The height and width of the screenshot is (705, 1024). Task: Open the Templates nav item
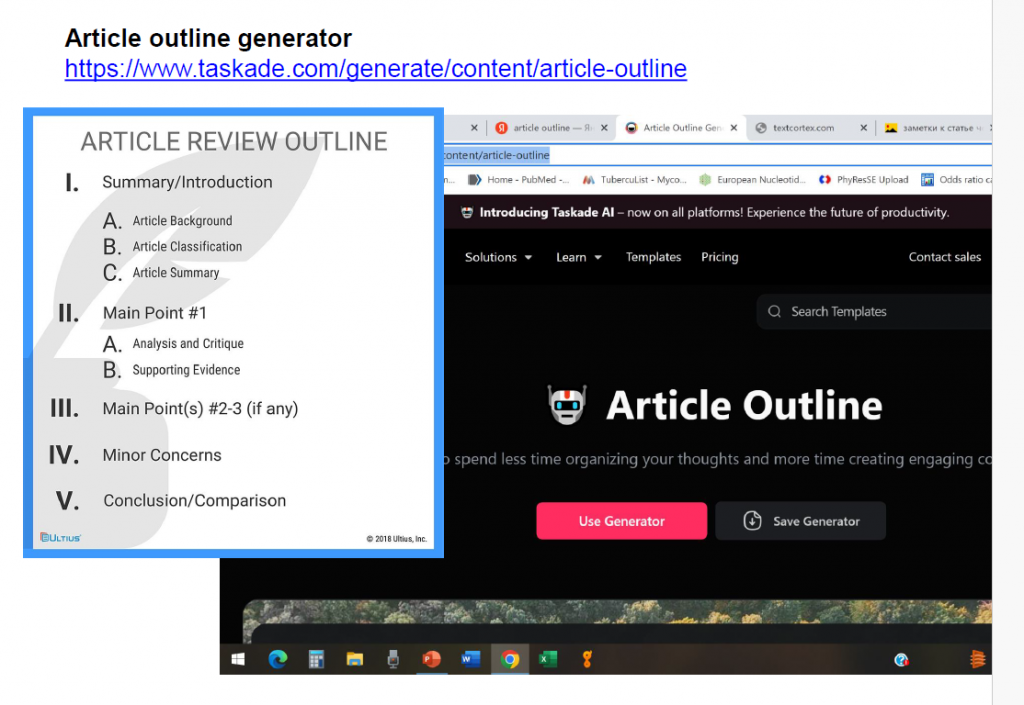click(x=653, y=257)
